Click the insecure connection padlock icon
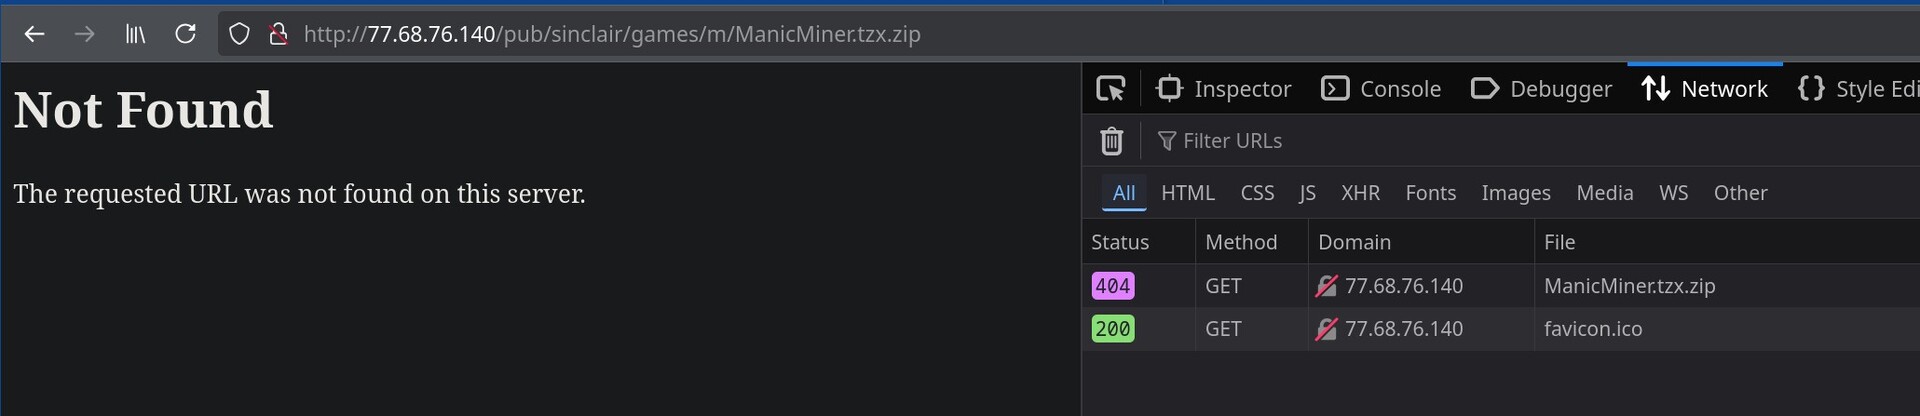 (x=279, y=34)
